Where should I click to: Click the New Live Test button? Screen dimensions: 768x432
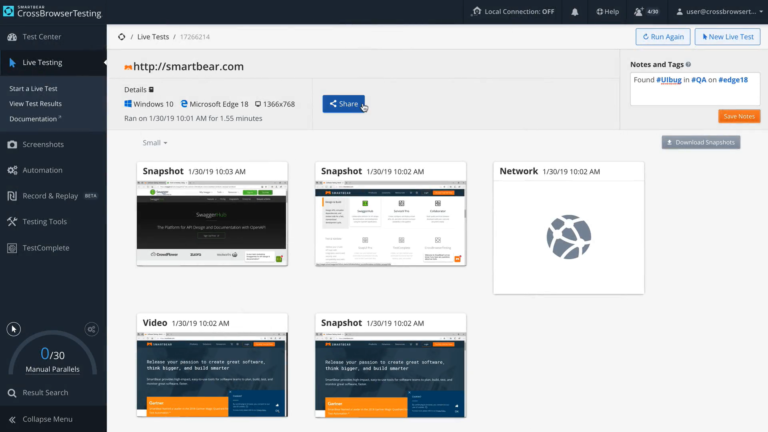727,37
